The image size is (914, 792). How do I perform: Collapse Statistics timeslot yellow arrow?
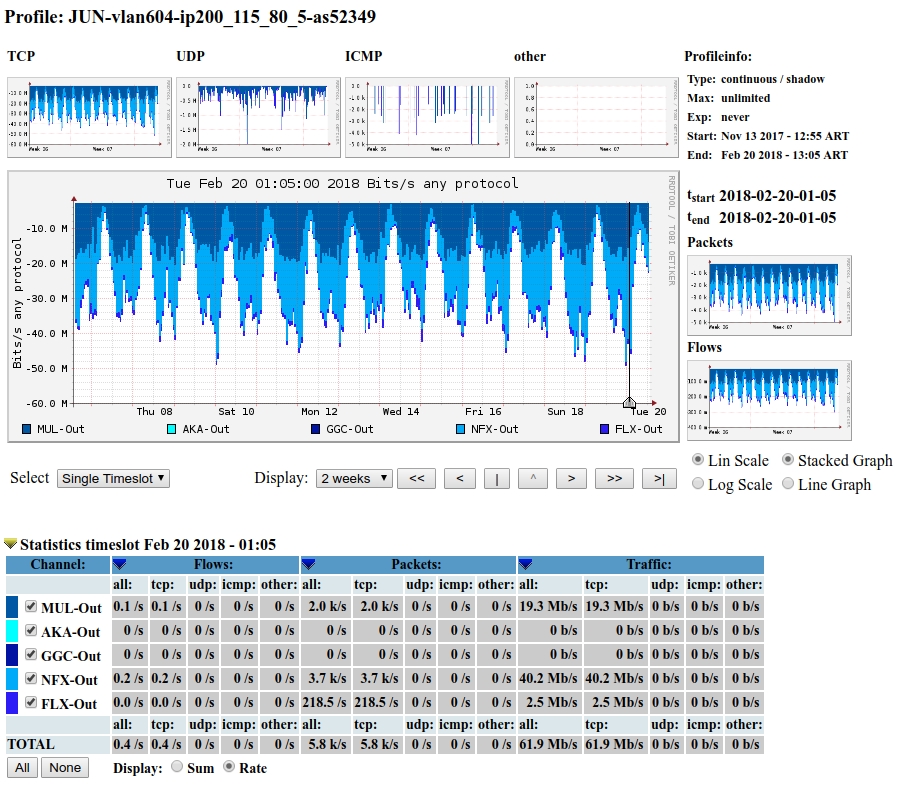11,544
